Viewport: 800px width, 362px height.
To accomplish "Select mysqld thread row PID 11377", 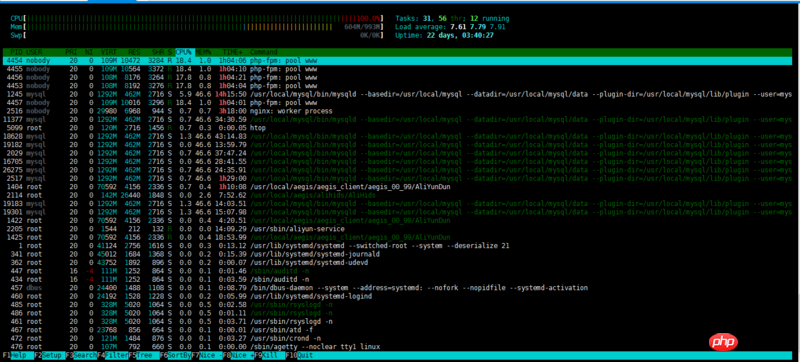I will pos(398,119).
